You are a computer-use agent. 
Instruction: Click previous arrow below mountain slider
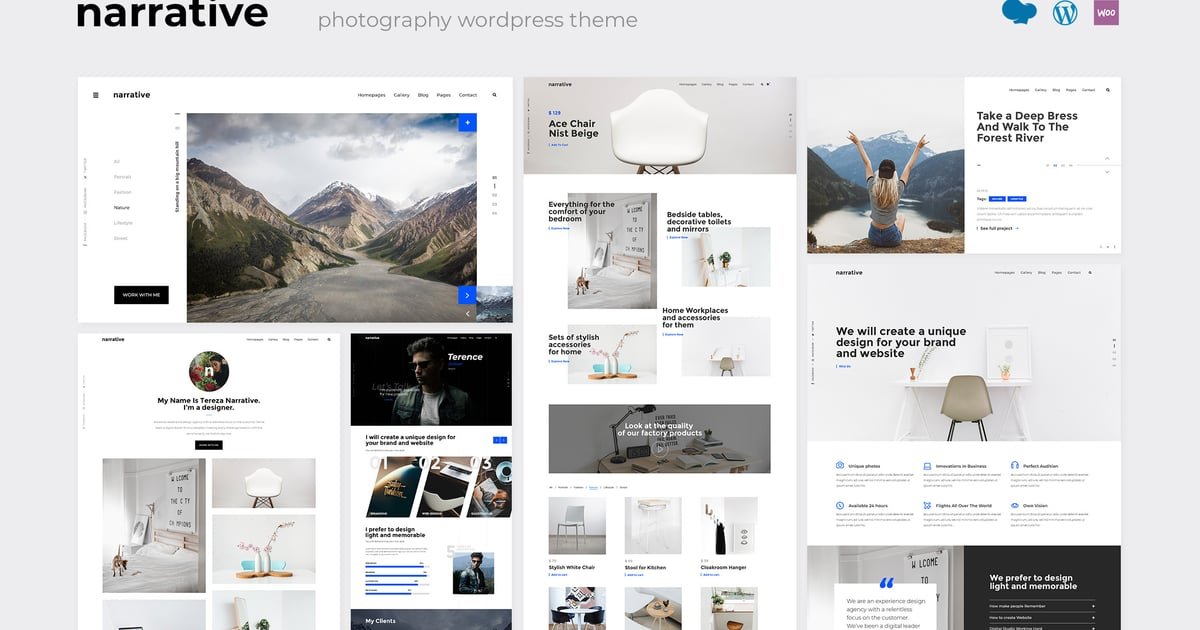[467, 313]
